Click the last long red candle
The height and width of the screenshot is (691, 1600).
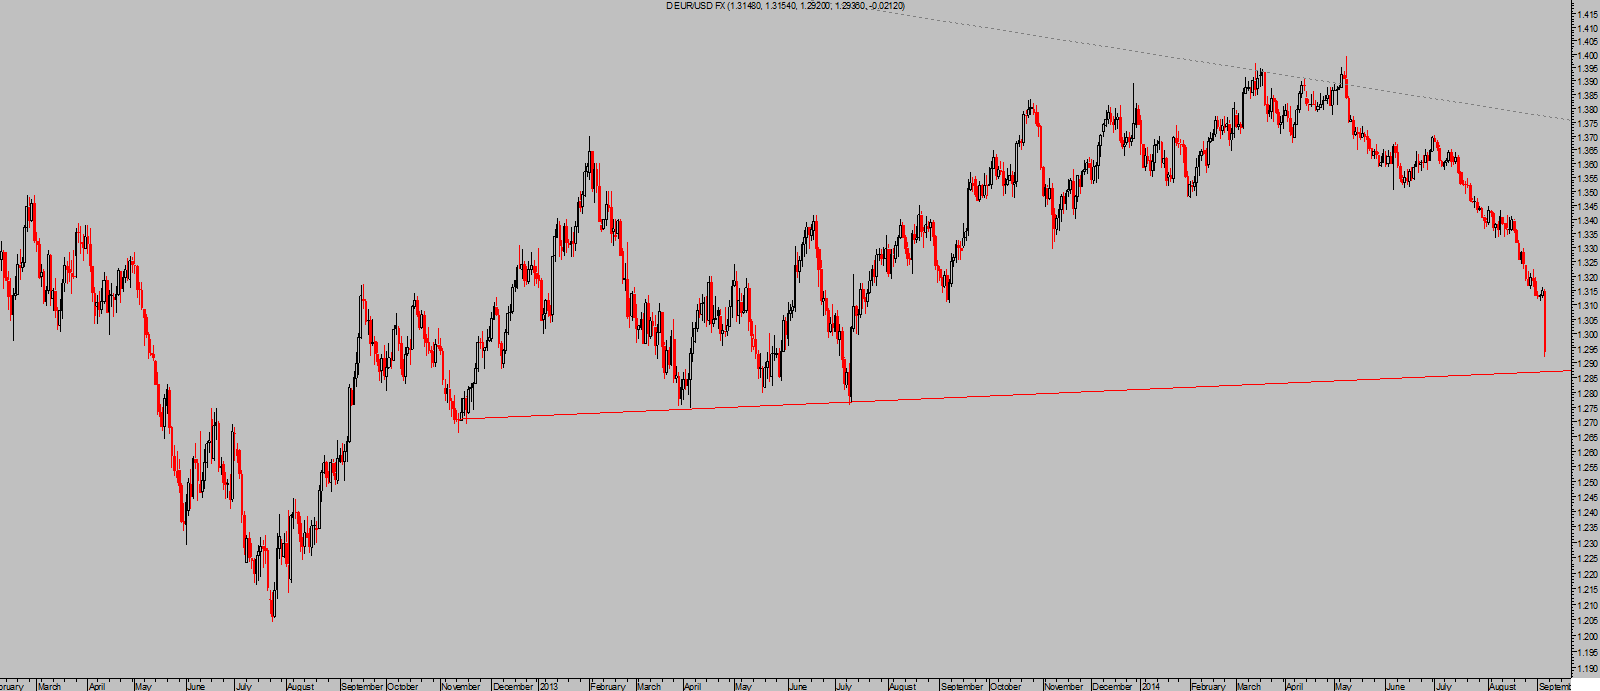tap(1545, 325)
